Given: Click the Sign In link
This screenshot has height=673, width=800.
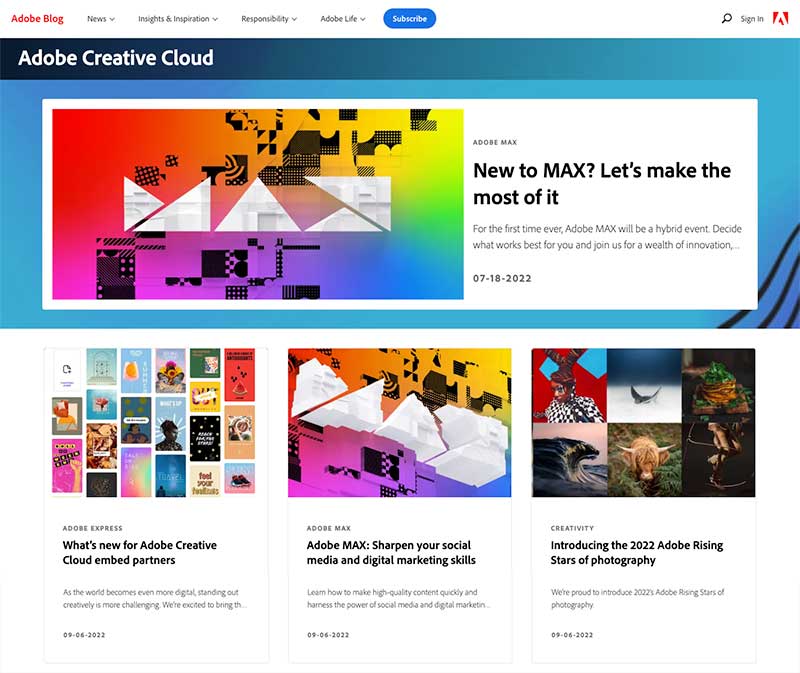Looking at the screenshot, I should pyautogui.click(x=752, y=19).
